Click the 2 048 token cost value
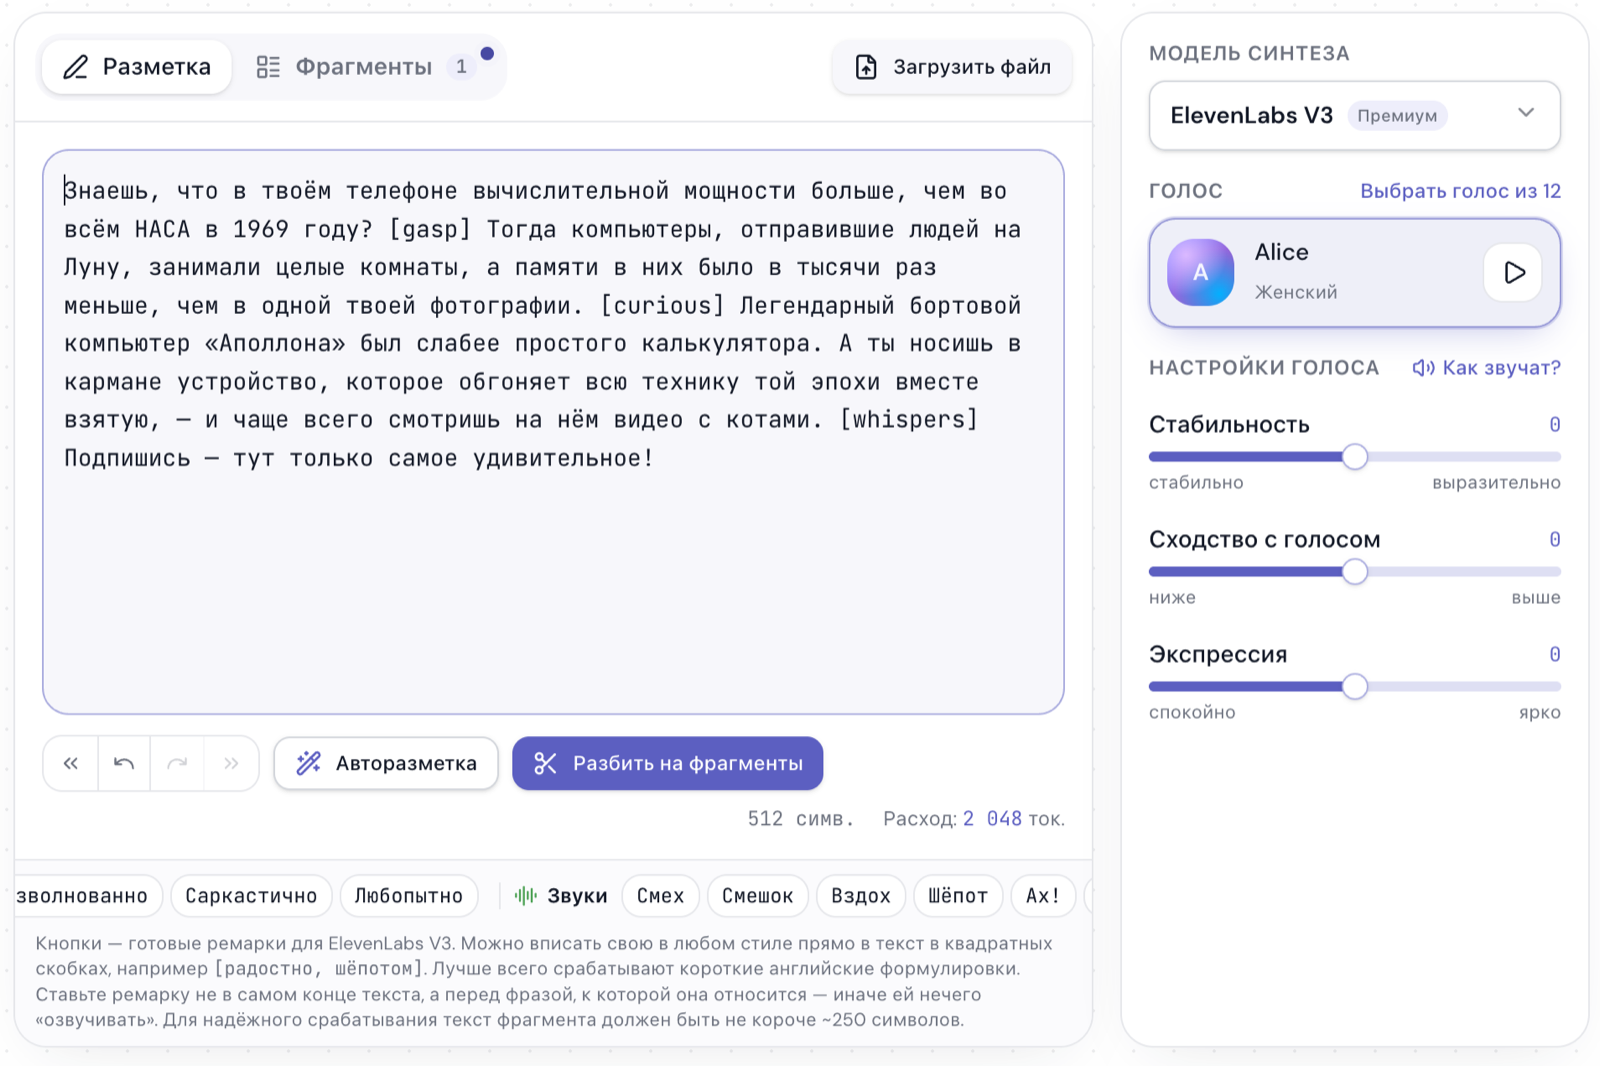 point(992,819)
